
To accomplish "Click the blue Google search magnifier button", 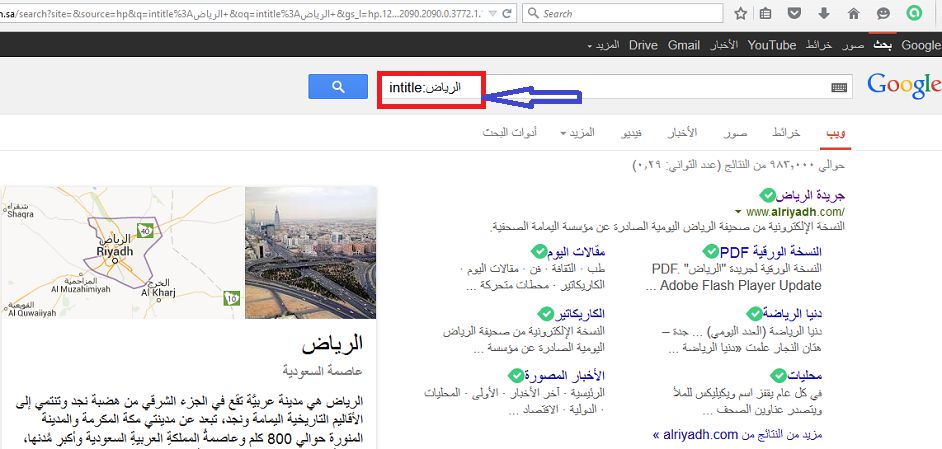I will 338,87.
